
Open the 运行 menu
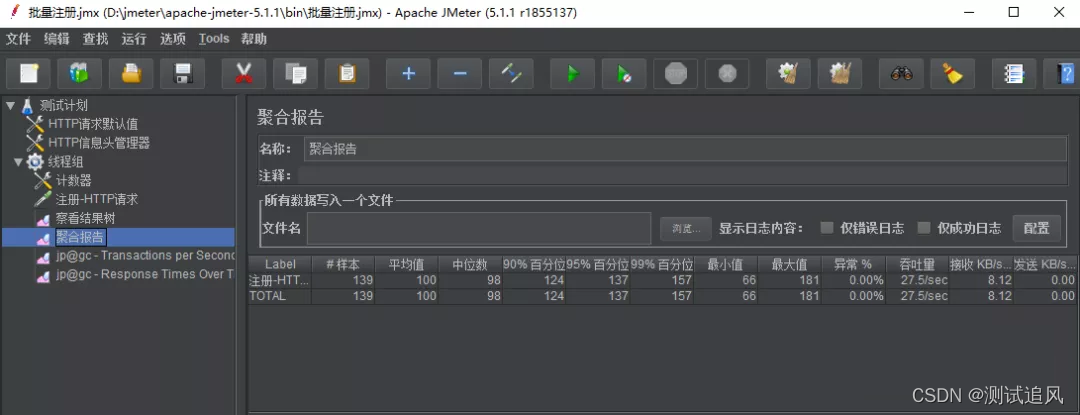pyautogui.click(x=134, y=39)
